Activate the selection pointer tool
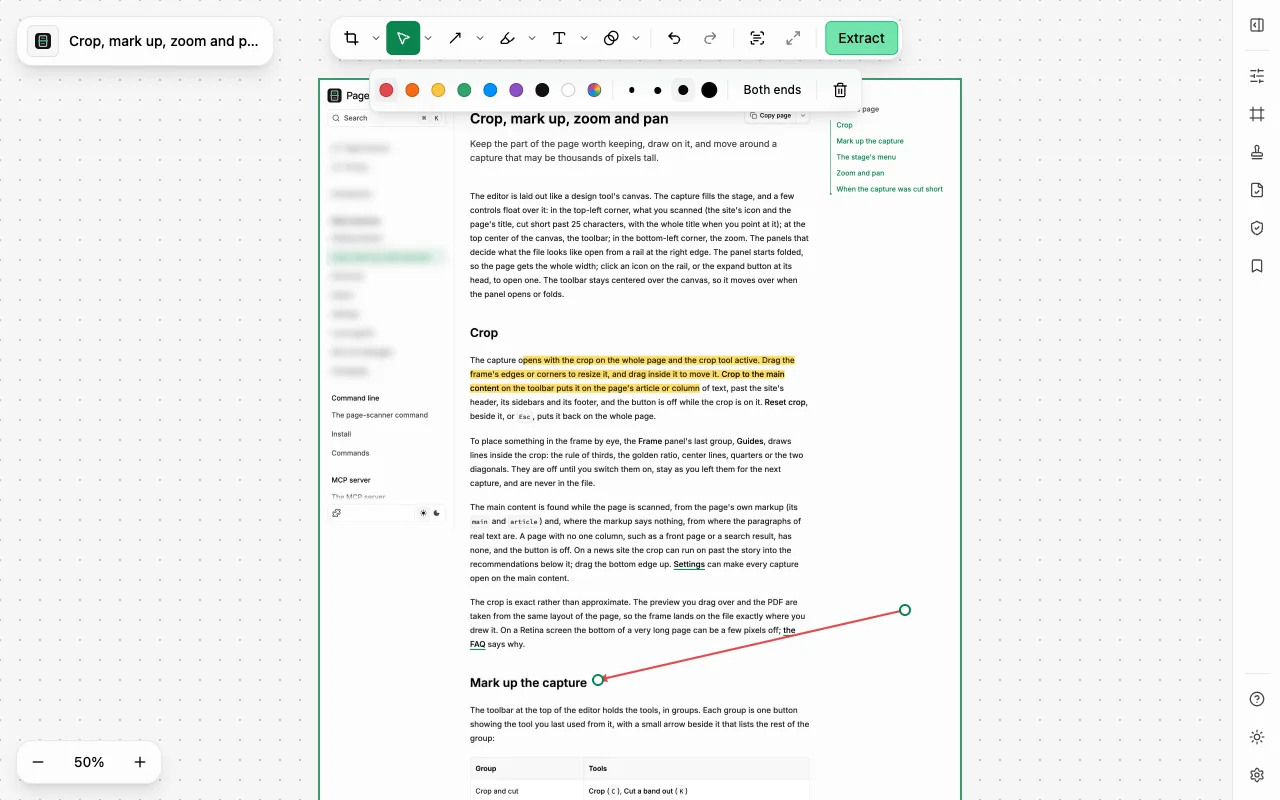This screenshot has width=1280, height=800. coord(403,38)
